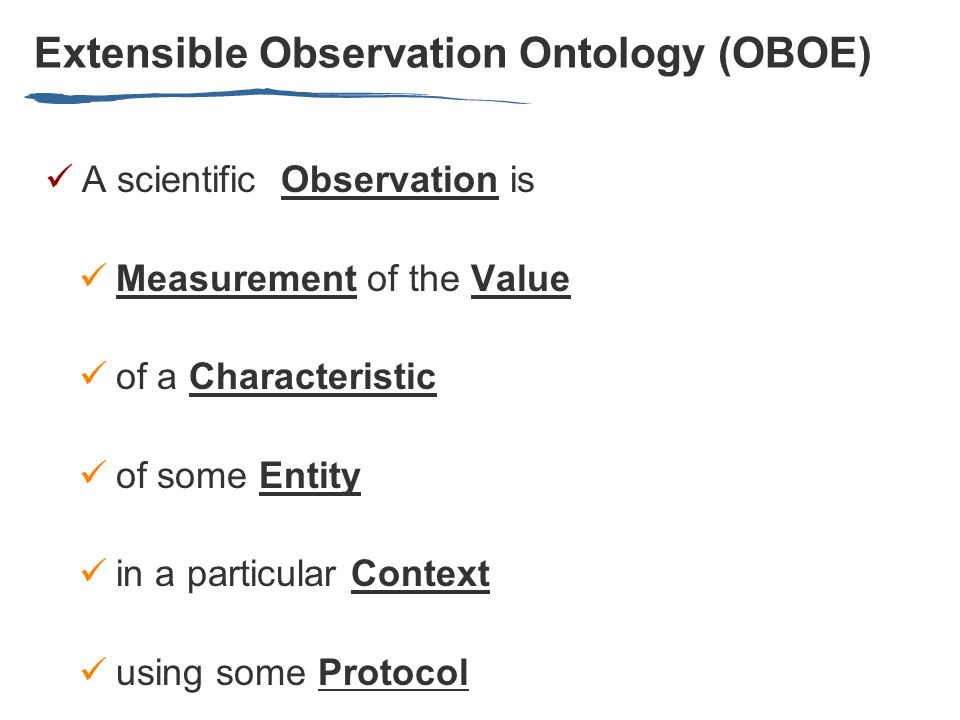The image size is (960, 720).
Task: Click the text 'of the' between Measurement and Value
Action: [413, 280]
